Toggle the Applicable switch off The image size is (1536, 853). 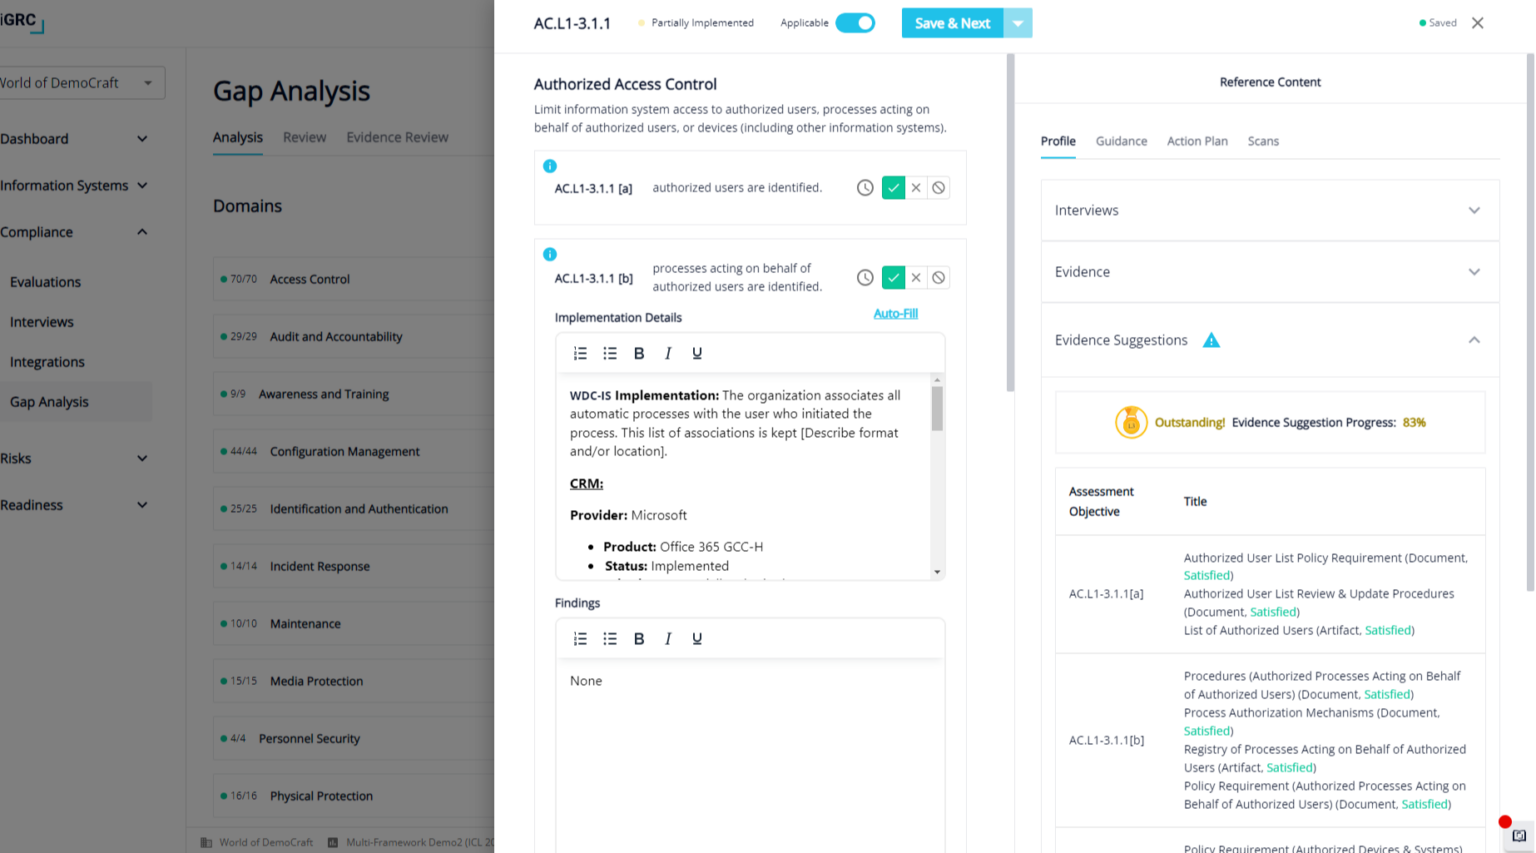855,23
